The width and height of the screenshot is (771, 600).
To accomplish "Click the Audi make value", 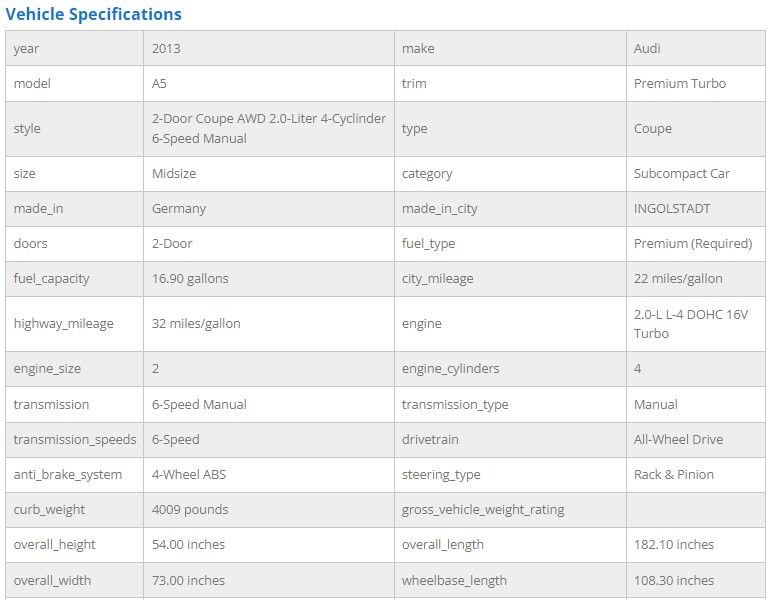I will [x=647, y=48].
